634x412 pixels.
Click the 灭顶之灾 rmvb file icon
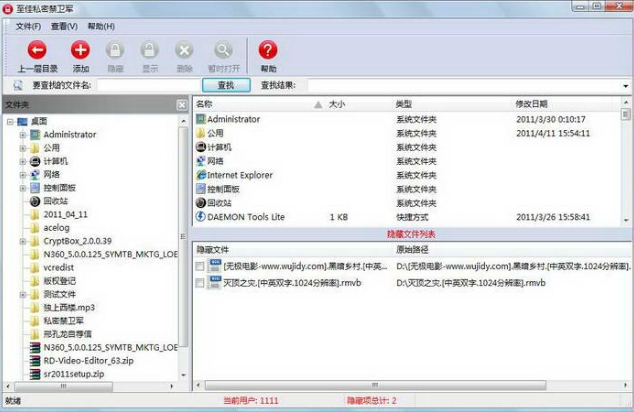(x=214, y=282)
